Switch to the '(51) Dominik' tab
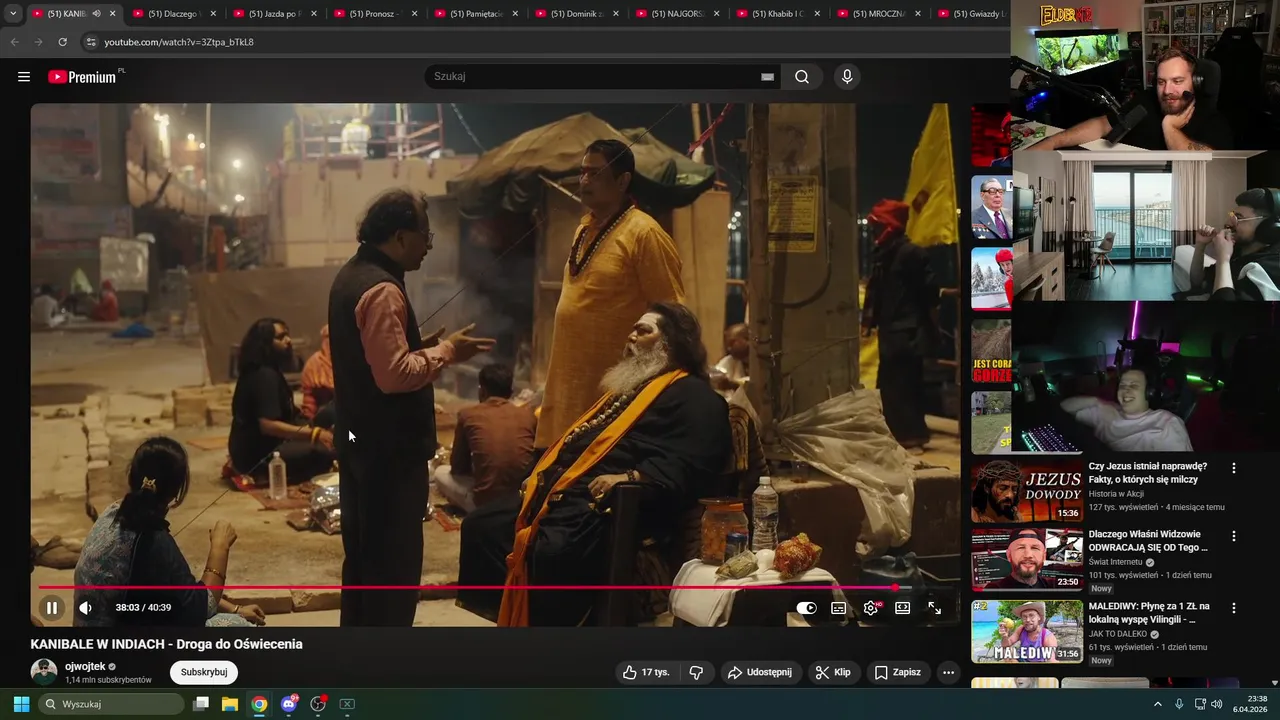1280x720 pixels. (575, 14)
